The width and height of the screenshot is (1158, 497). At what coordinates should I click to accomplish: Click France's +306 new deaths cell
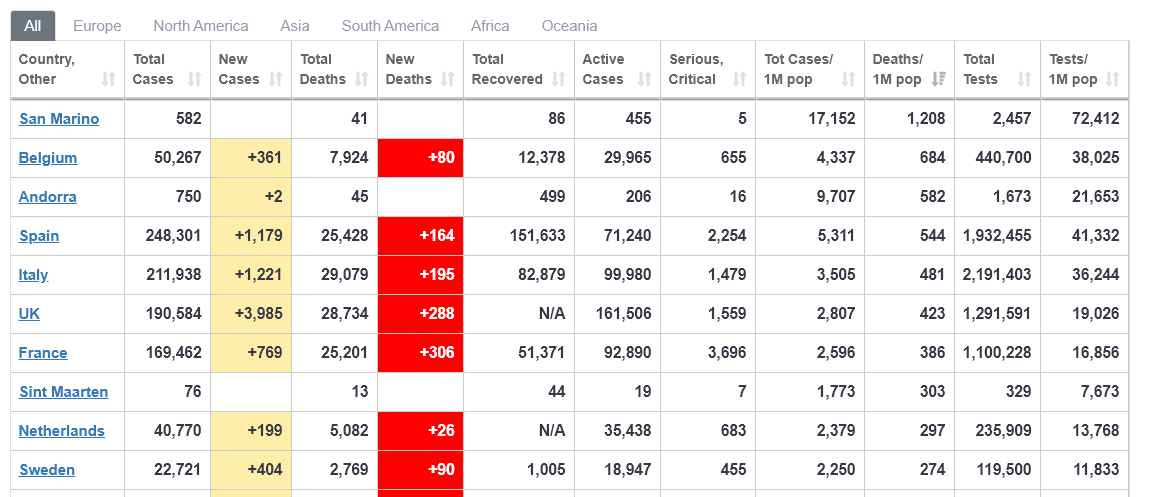[420, 353]
